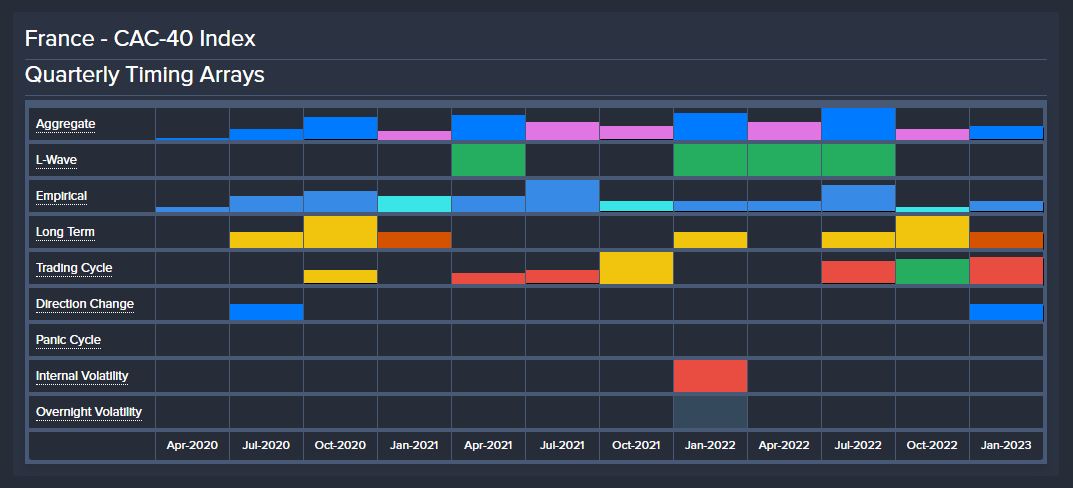The height and width of the screenshot is (488, 1073).
Task: Click the red Internal Volatility bar in Jan-2022
Action: [x=710, y=376]
